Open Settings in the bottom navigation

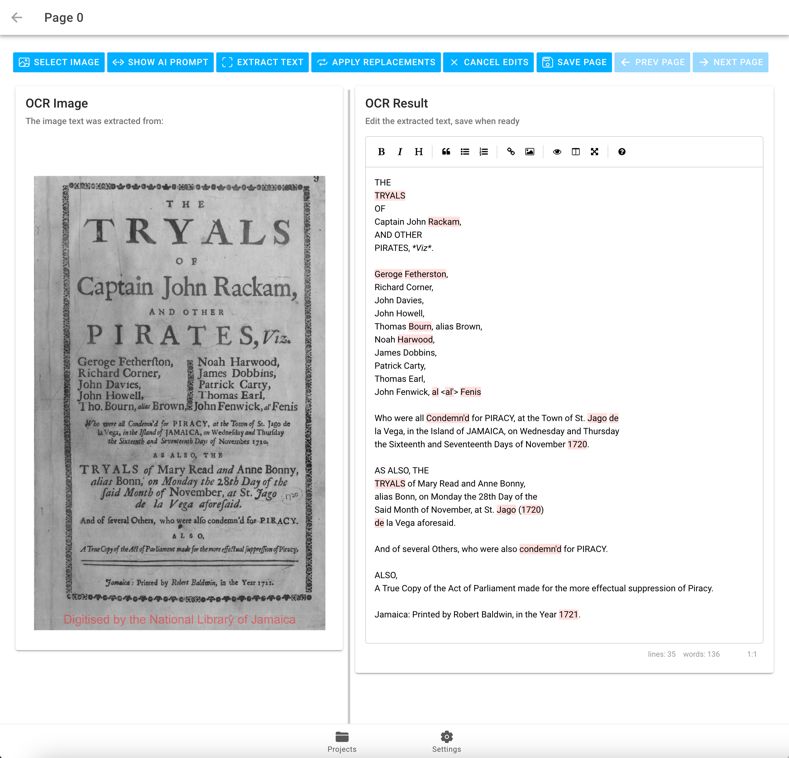[446, 742]
